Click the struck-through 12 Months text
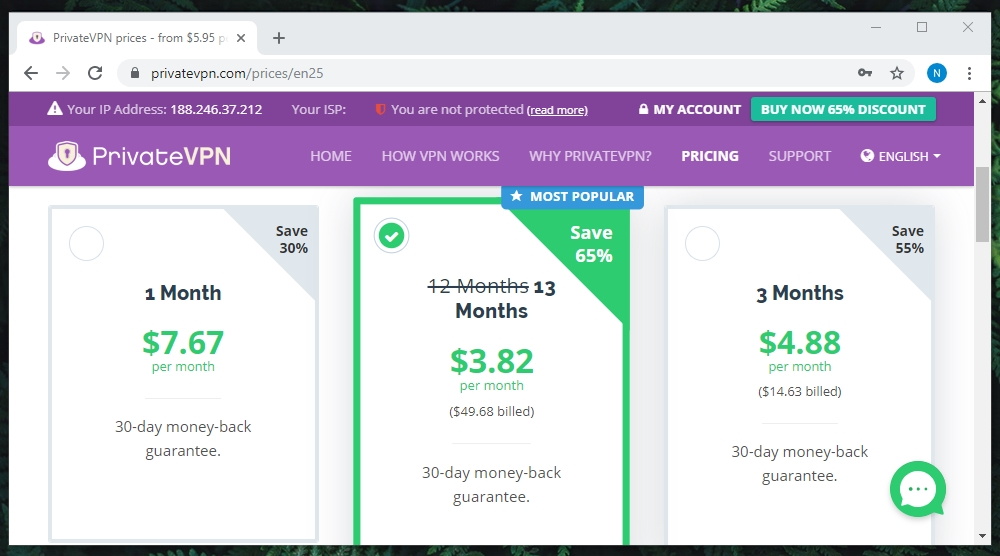1000x556 pixels. (478, 286)
